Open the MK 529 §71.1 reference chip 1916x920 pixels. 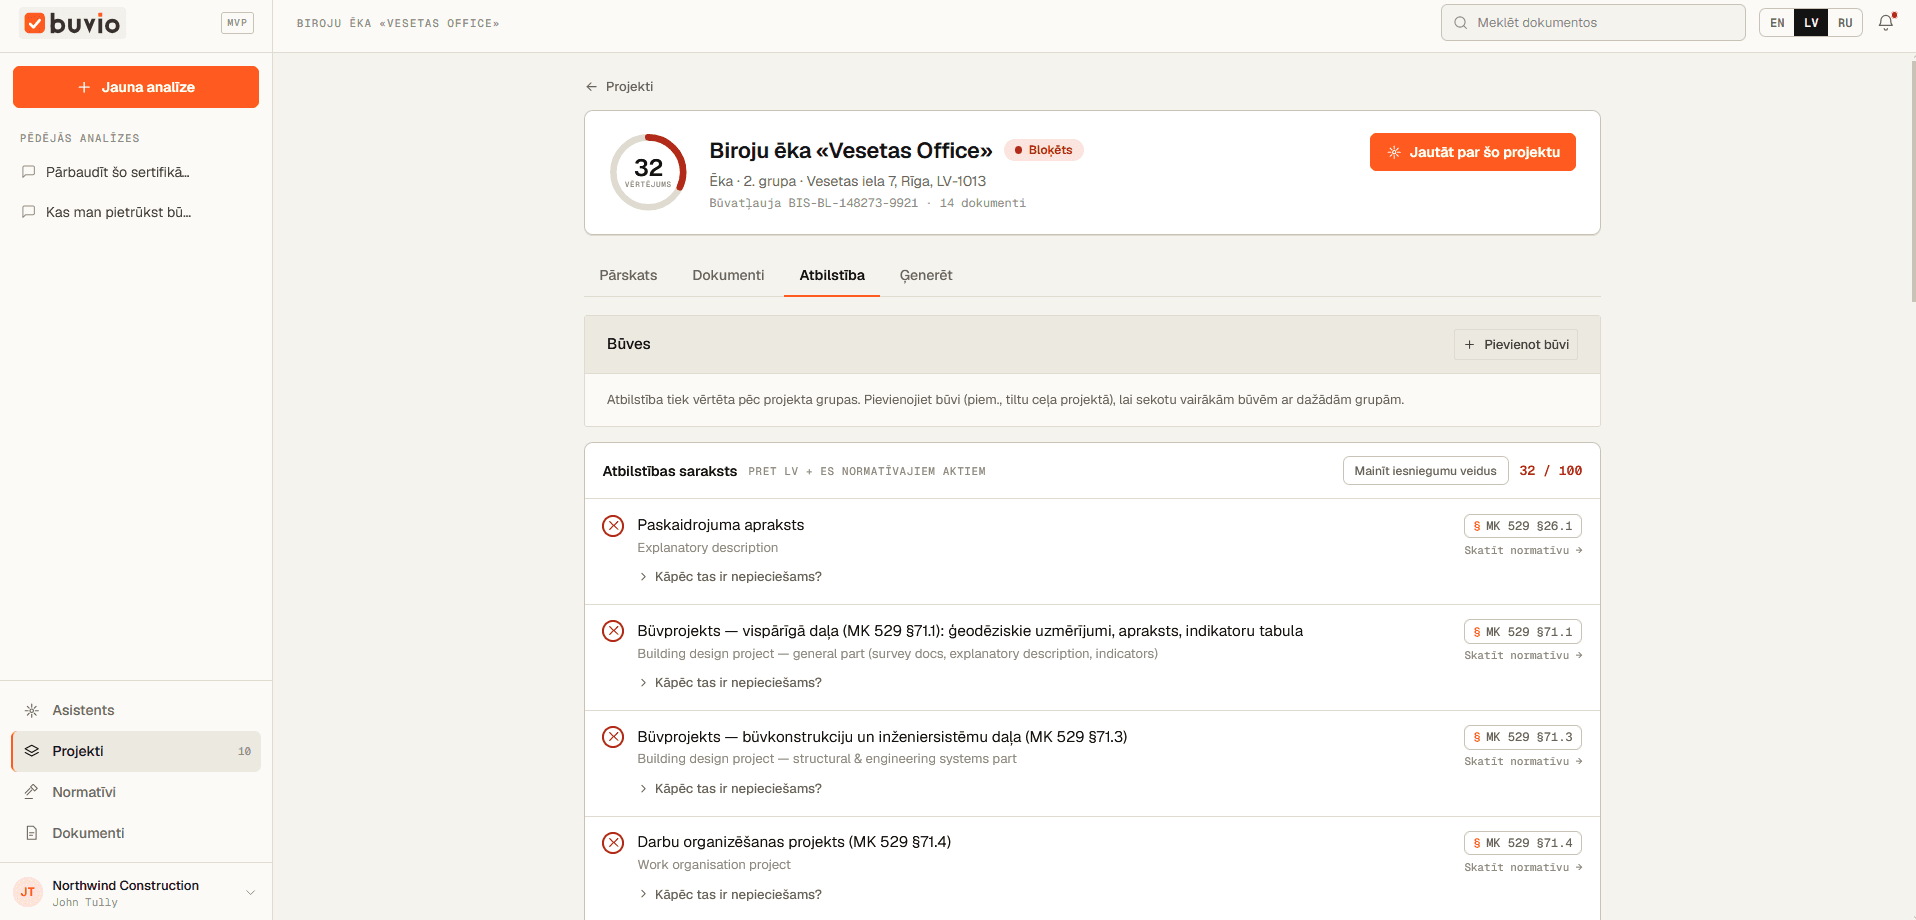1522,632
